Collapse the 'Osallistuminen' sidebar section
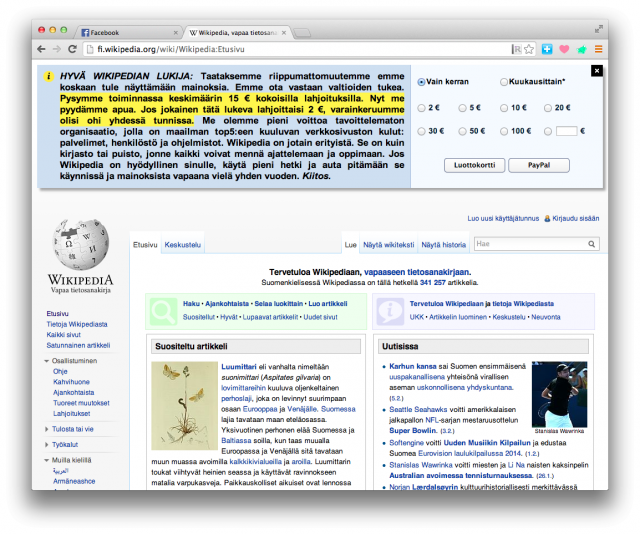This screenshot has height=534, width=640. (47, 361)
